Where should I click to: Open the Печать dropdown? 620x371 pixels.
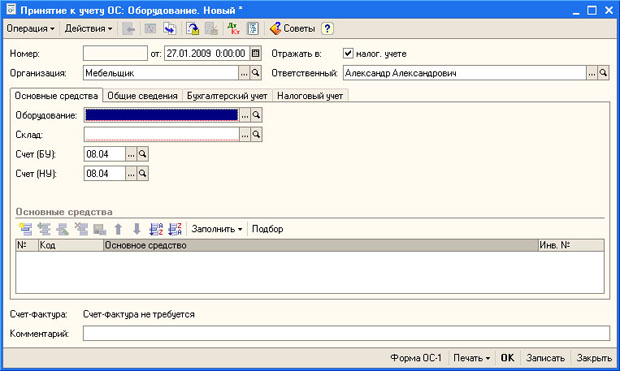tap(472, 358)
